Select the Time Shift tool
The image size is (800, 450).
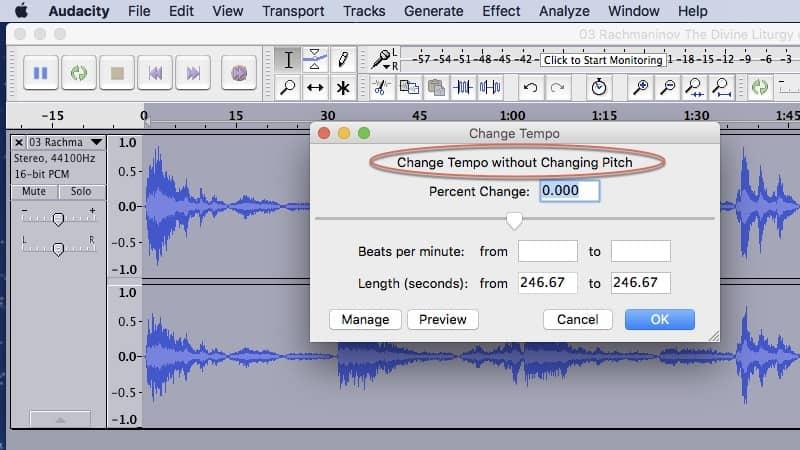tap(315, 87)
